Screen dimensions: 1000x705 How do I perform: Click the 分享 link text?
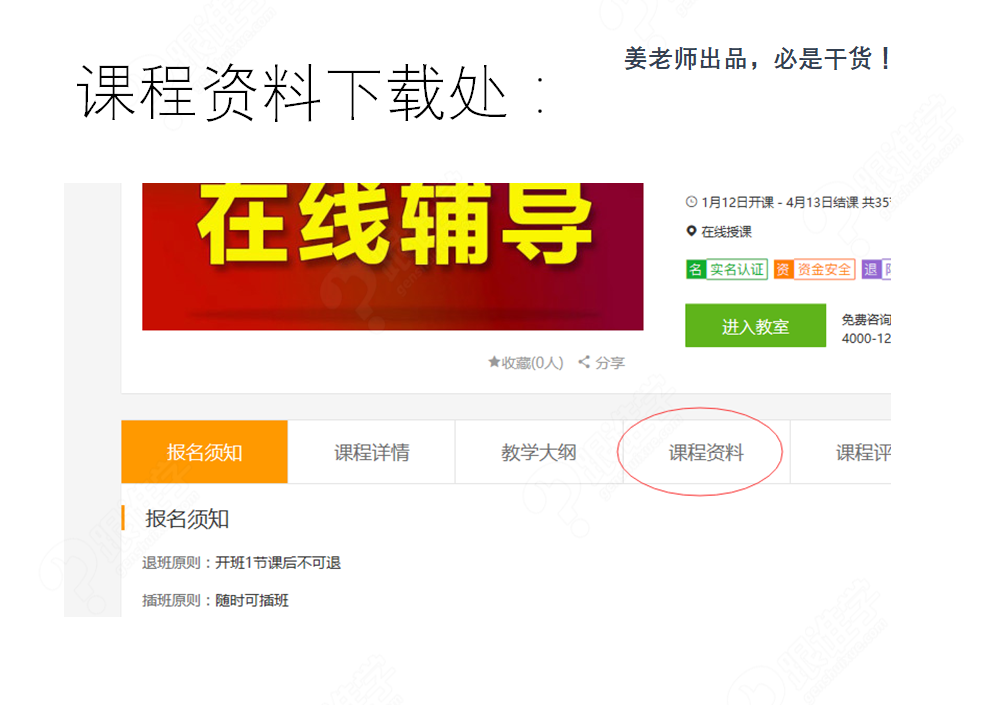pos(610,362)
